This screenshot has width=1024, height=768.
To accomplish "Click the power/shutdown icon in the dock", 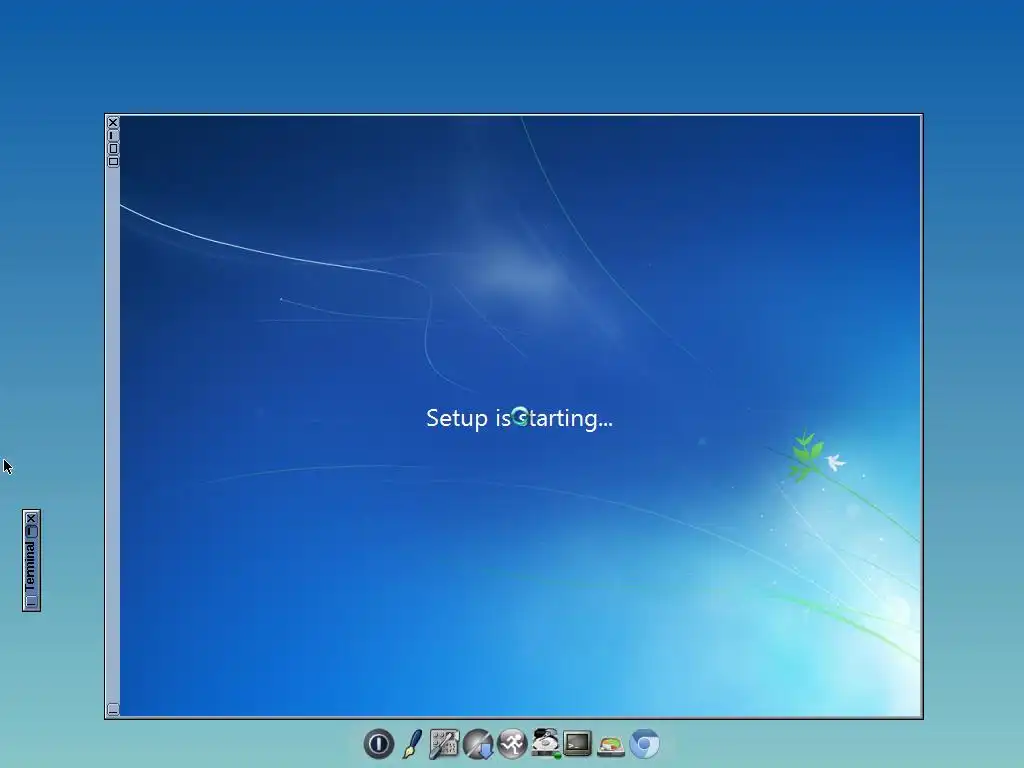I will [379, 744].
